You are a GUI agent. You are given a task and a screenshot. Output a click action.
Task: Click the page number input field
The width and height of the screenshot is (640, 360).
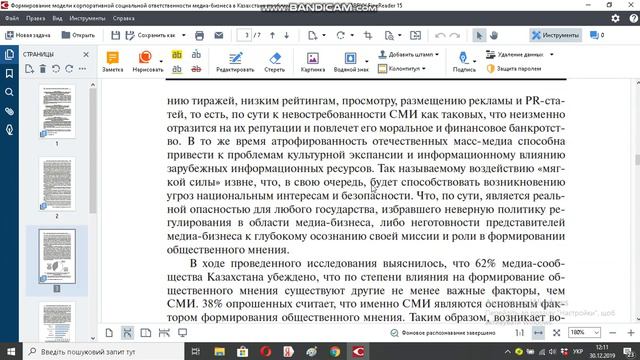[244, 36]
